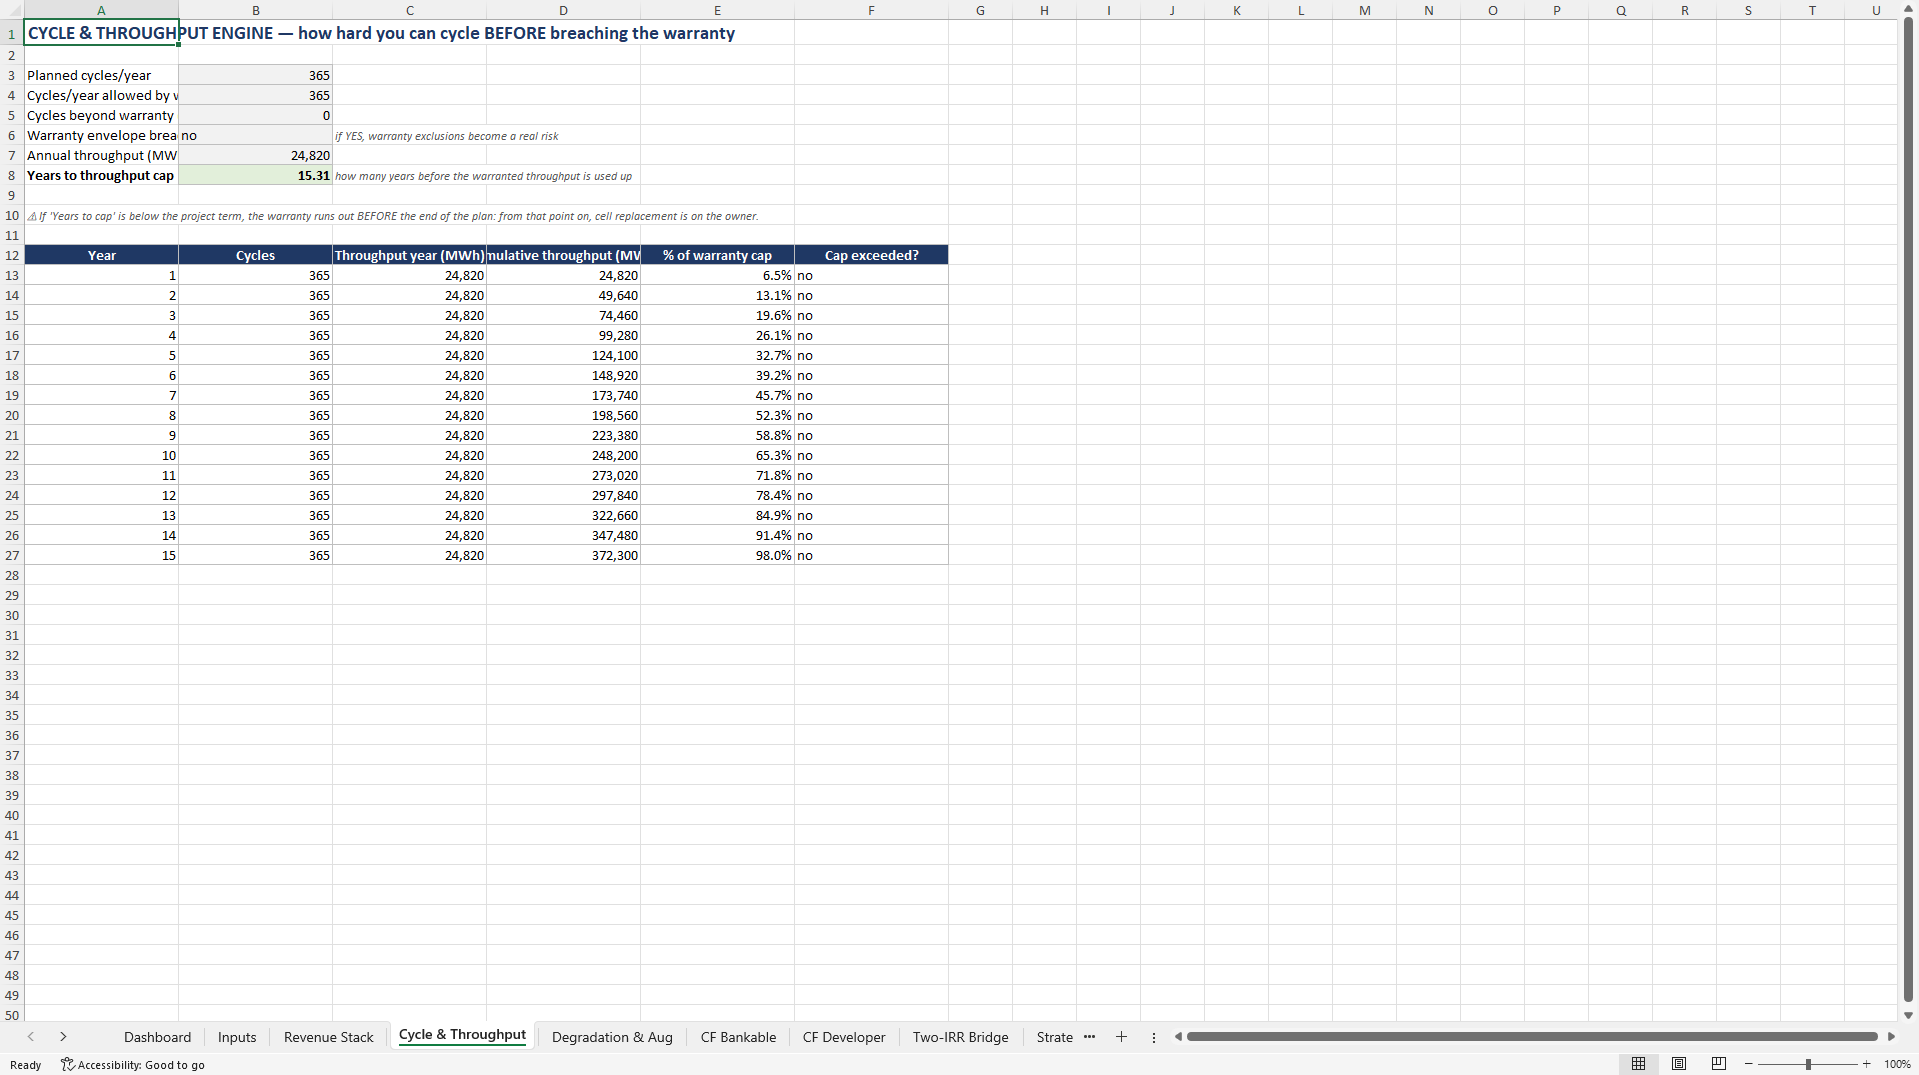Click the 'Cycles beyond warranty' label
This screenshot has width=1919, height=1075.
coord(101,115)
